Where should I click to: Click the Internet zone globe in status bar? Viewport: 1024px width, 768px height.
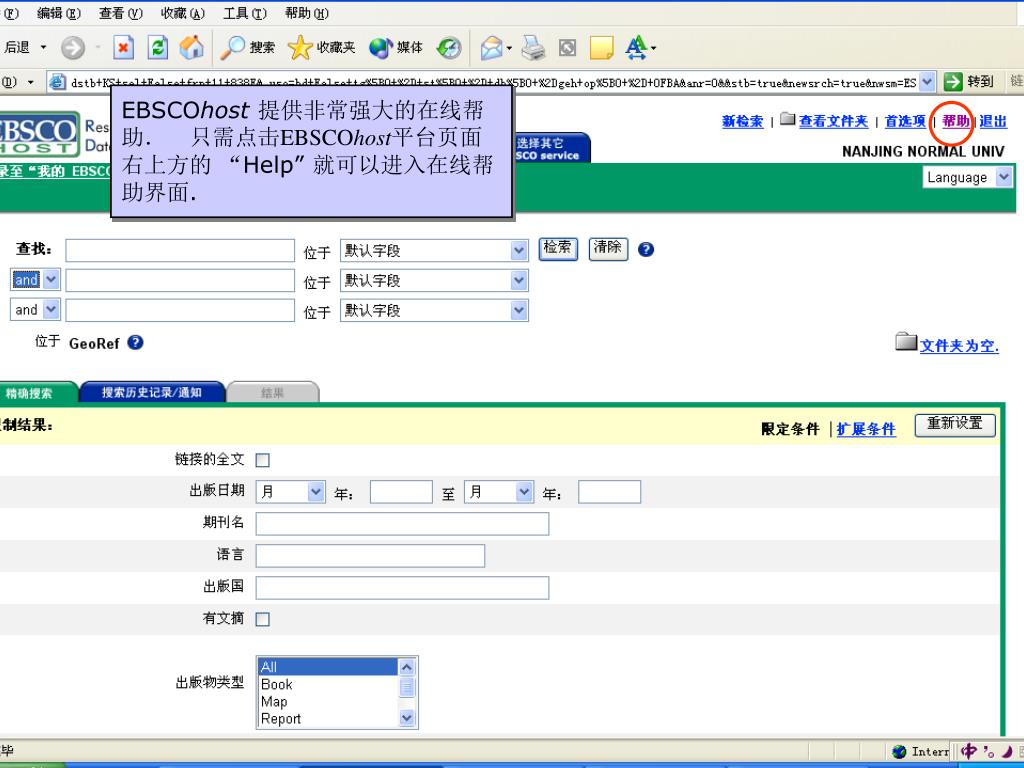tap(899, 752)
